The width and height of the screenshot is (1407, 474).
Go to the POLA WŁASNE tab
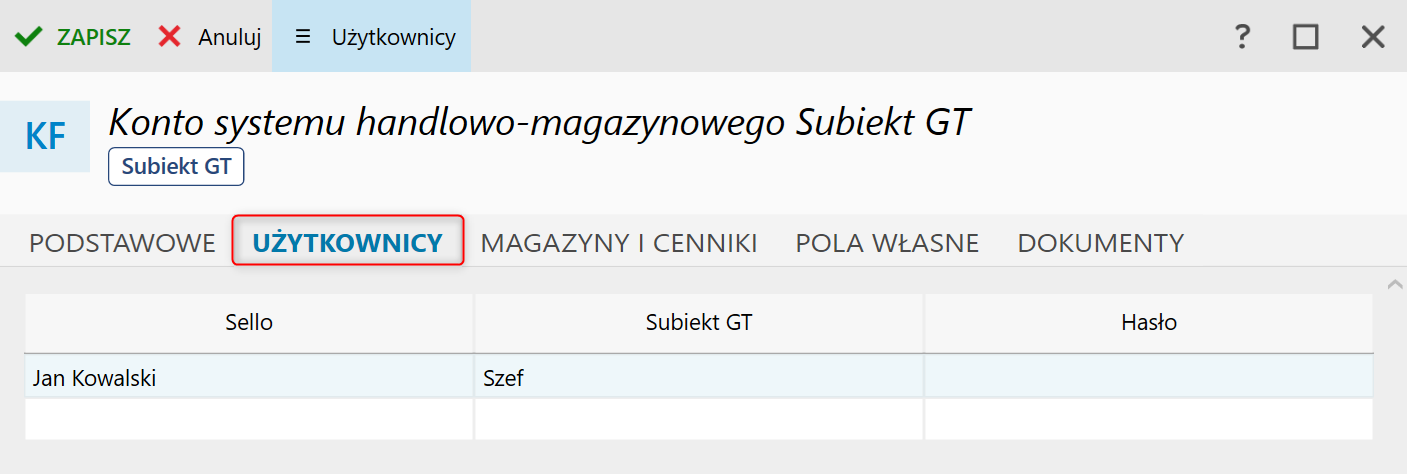pyautogui.click(x=887, y=242)
